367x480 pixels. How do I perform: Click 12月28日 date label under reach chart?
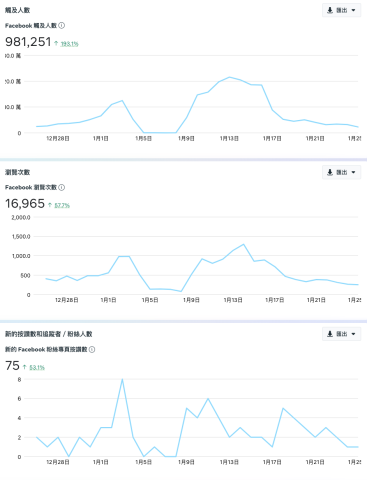[x=58, y=138]
